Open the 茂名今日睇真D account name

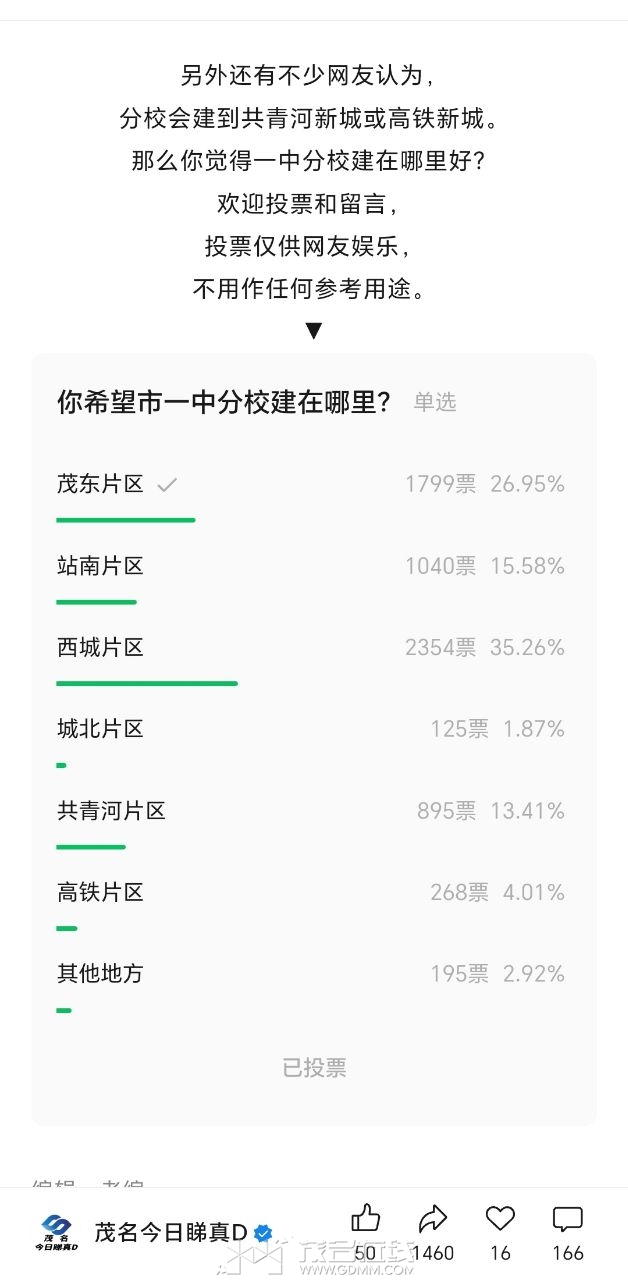point(171,1232)
